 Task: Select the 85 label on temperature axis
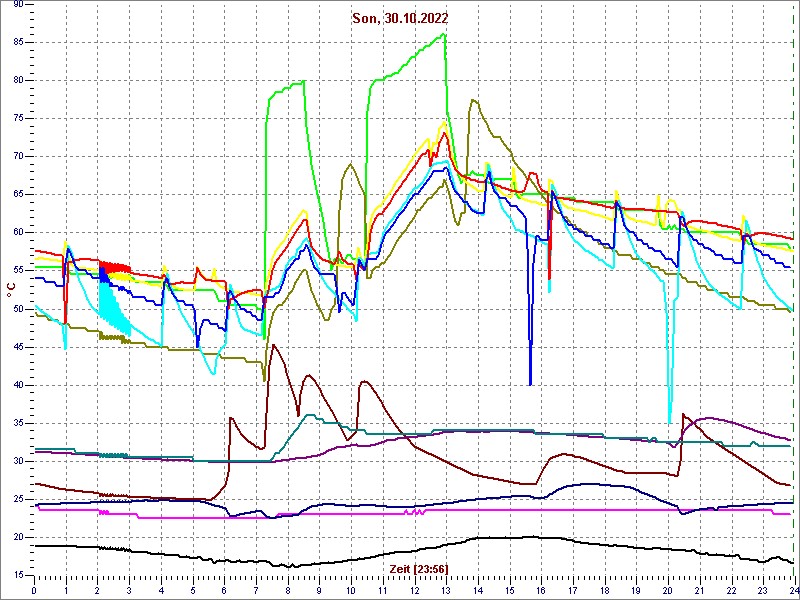click(x=18, y=43)
